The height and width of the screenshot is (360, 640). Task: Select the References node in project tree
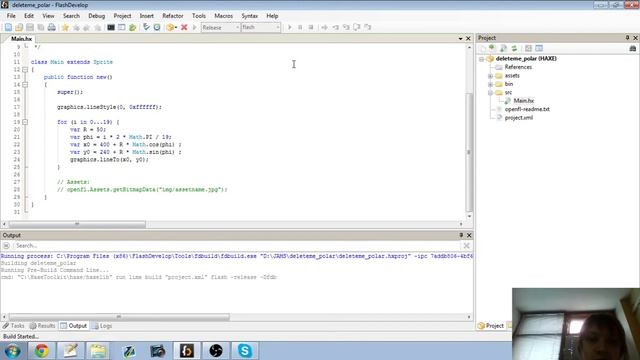click(x=518, y=67)
